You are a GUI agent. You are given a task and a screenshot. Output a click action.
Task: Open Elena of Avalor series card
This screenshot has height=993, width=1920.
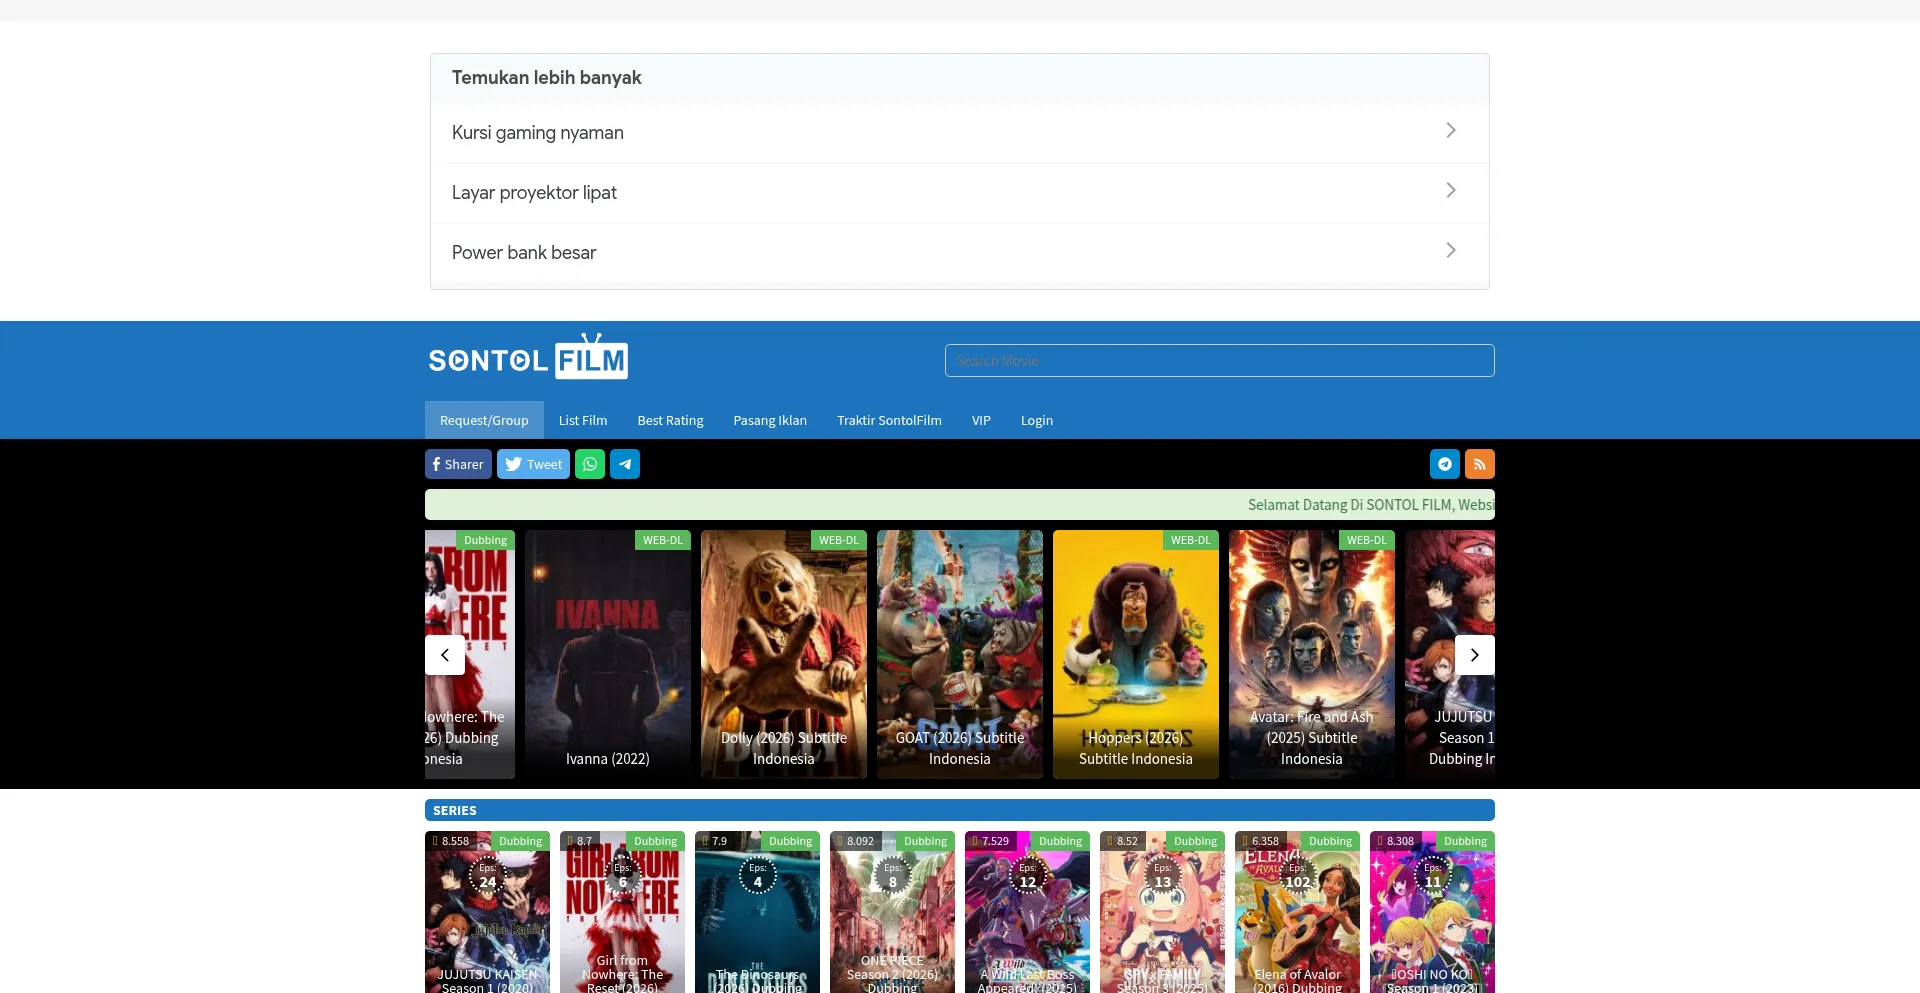[1297, 912]
